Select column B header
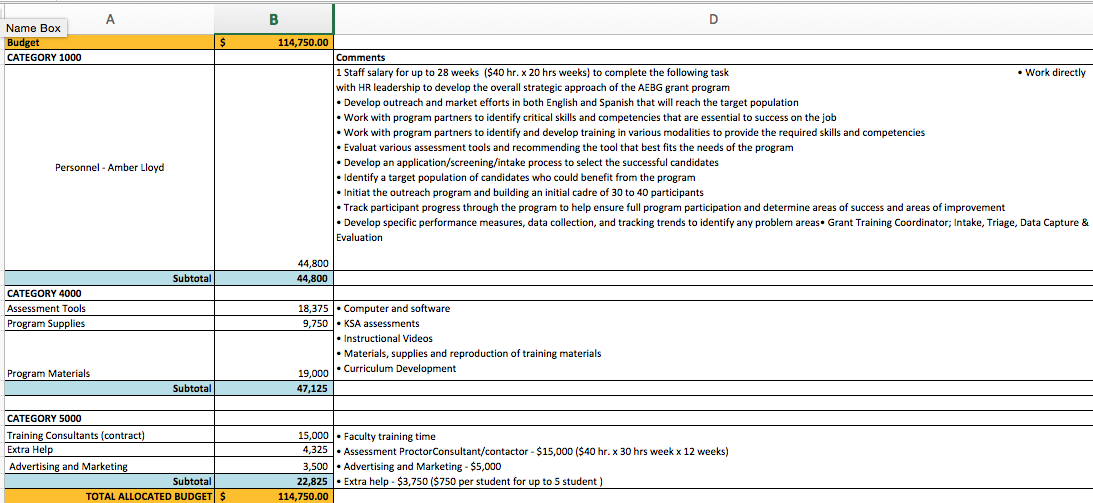The width and height of the screenshot is (1093, 503). [x=273, y=16]
